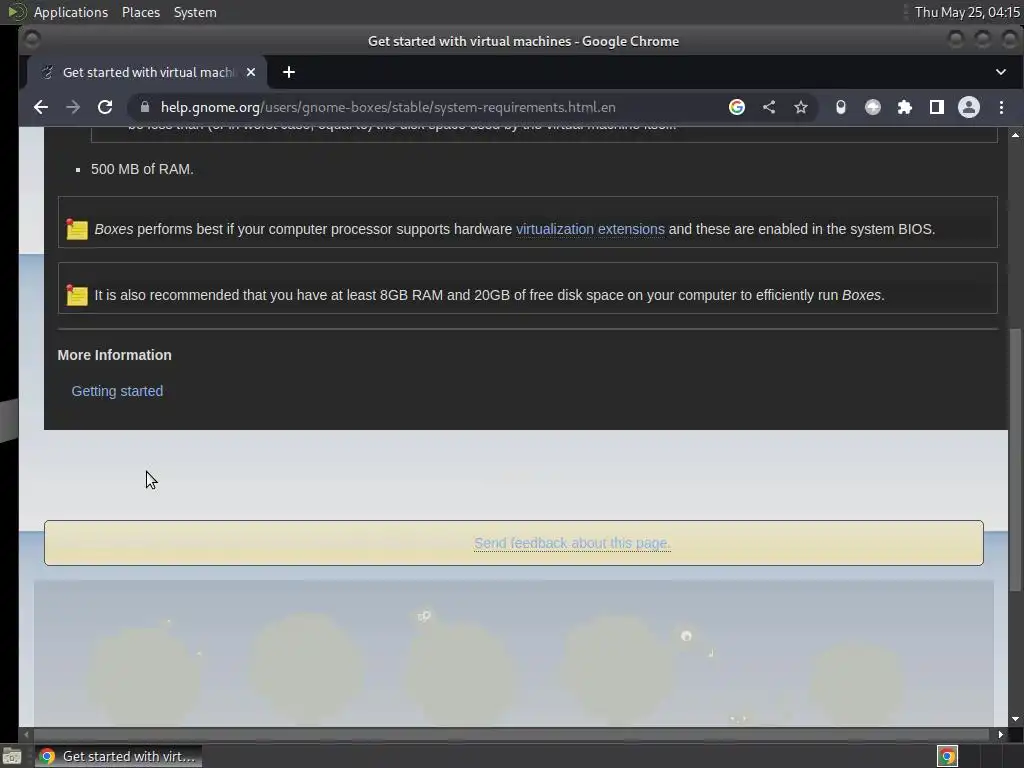Open the round gray extension icon
Screen dimensions: 1024x768
tap(872, 107)
